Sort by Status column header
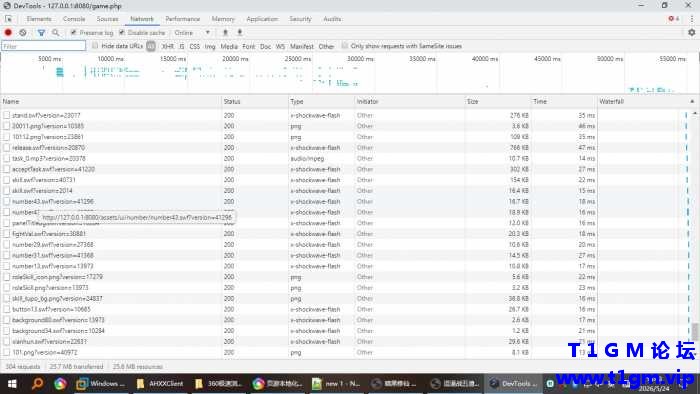This screenshot has width=700, height=394. pos(255,102)
